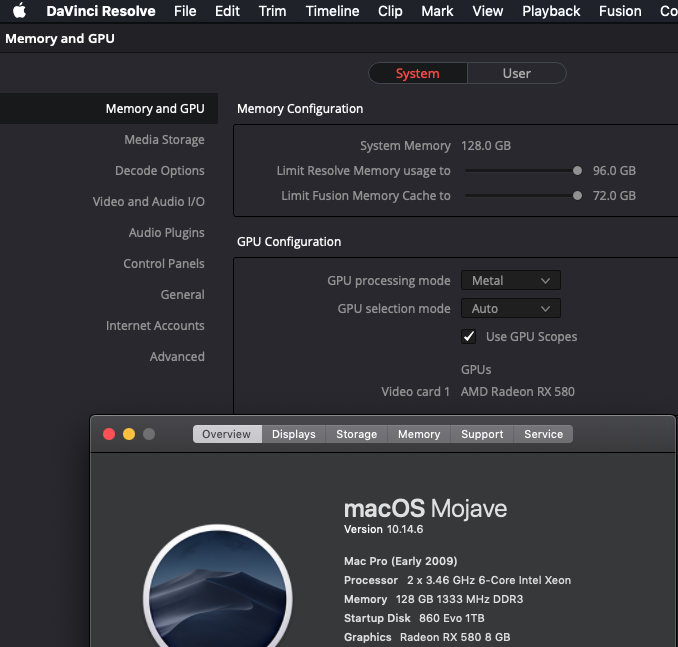The width and height of the screenshot is (678, 647).
Task: Click the 96.0 GB memory value
Action: 614,171
